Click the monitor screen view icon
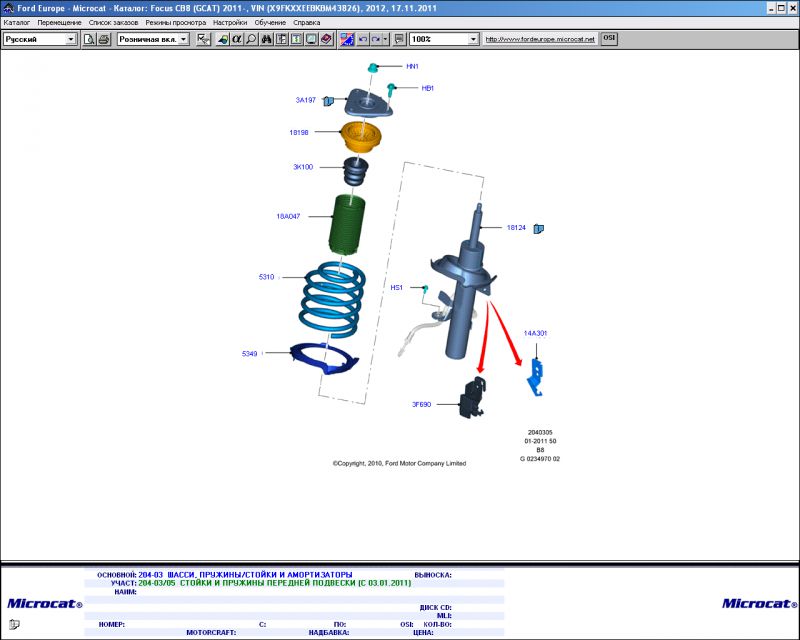The image size is (800, 640). point(311,39)
